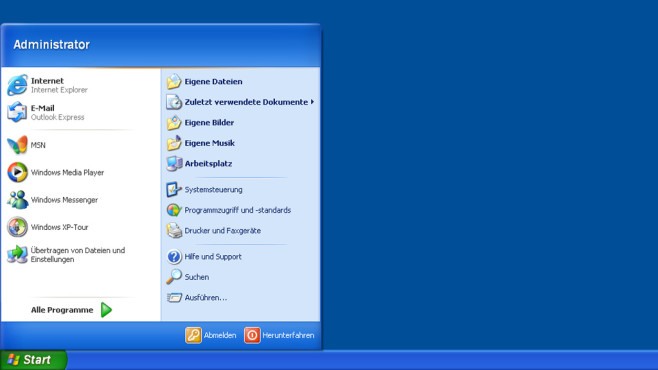This screenshot has height=370, width=658.
Task: Open Suchen magnifier entry
Action: click(x=188, y=277)
